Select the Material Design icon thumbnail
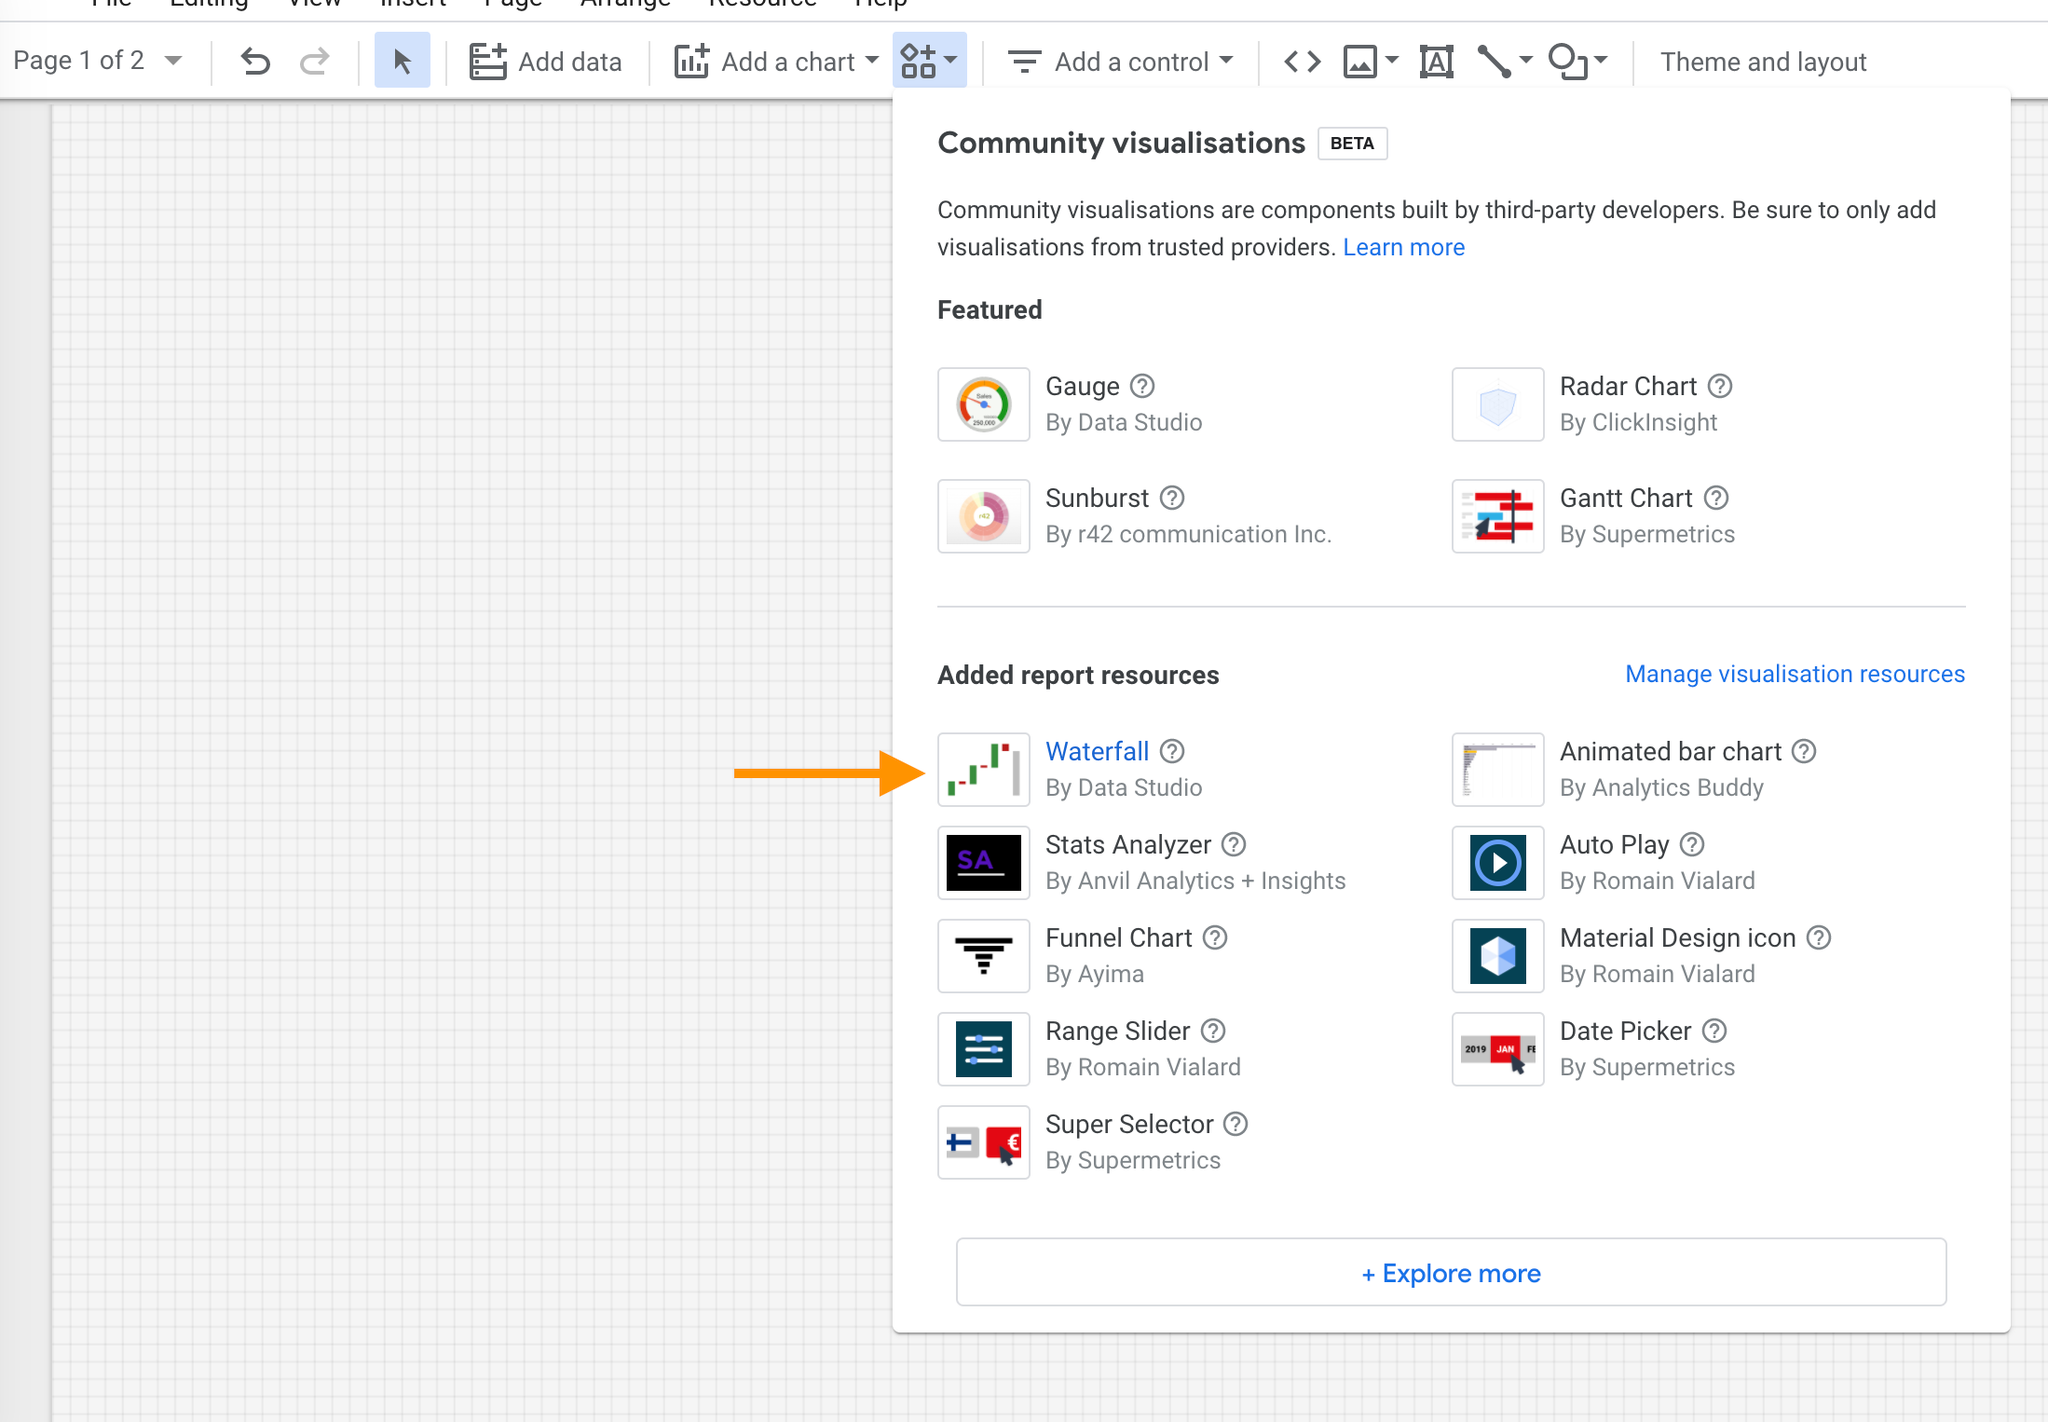The height and width of the screenshot is (1422, 2048). point(1497,955)
